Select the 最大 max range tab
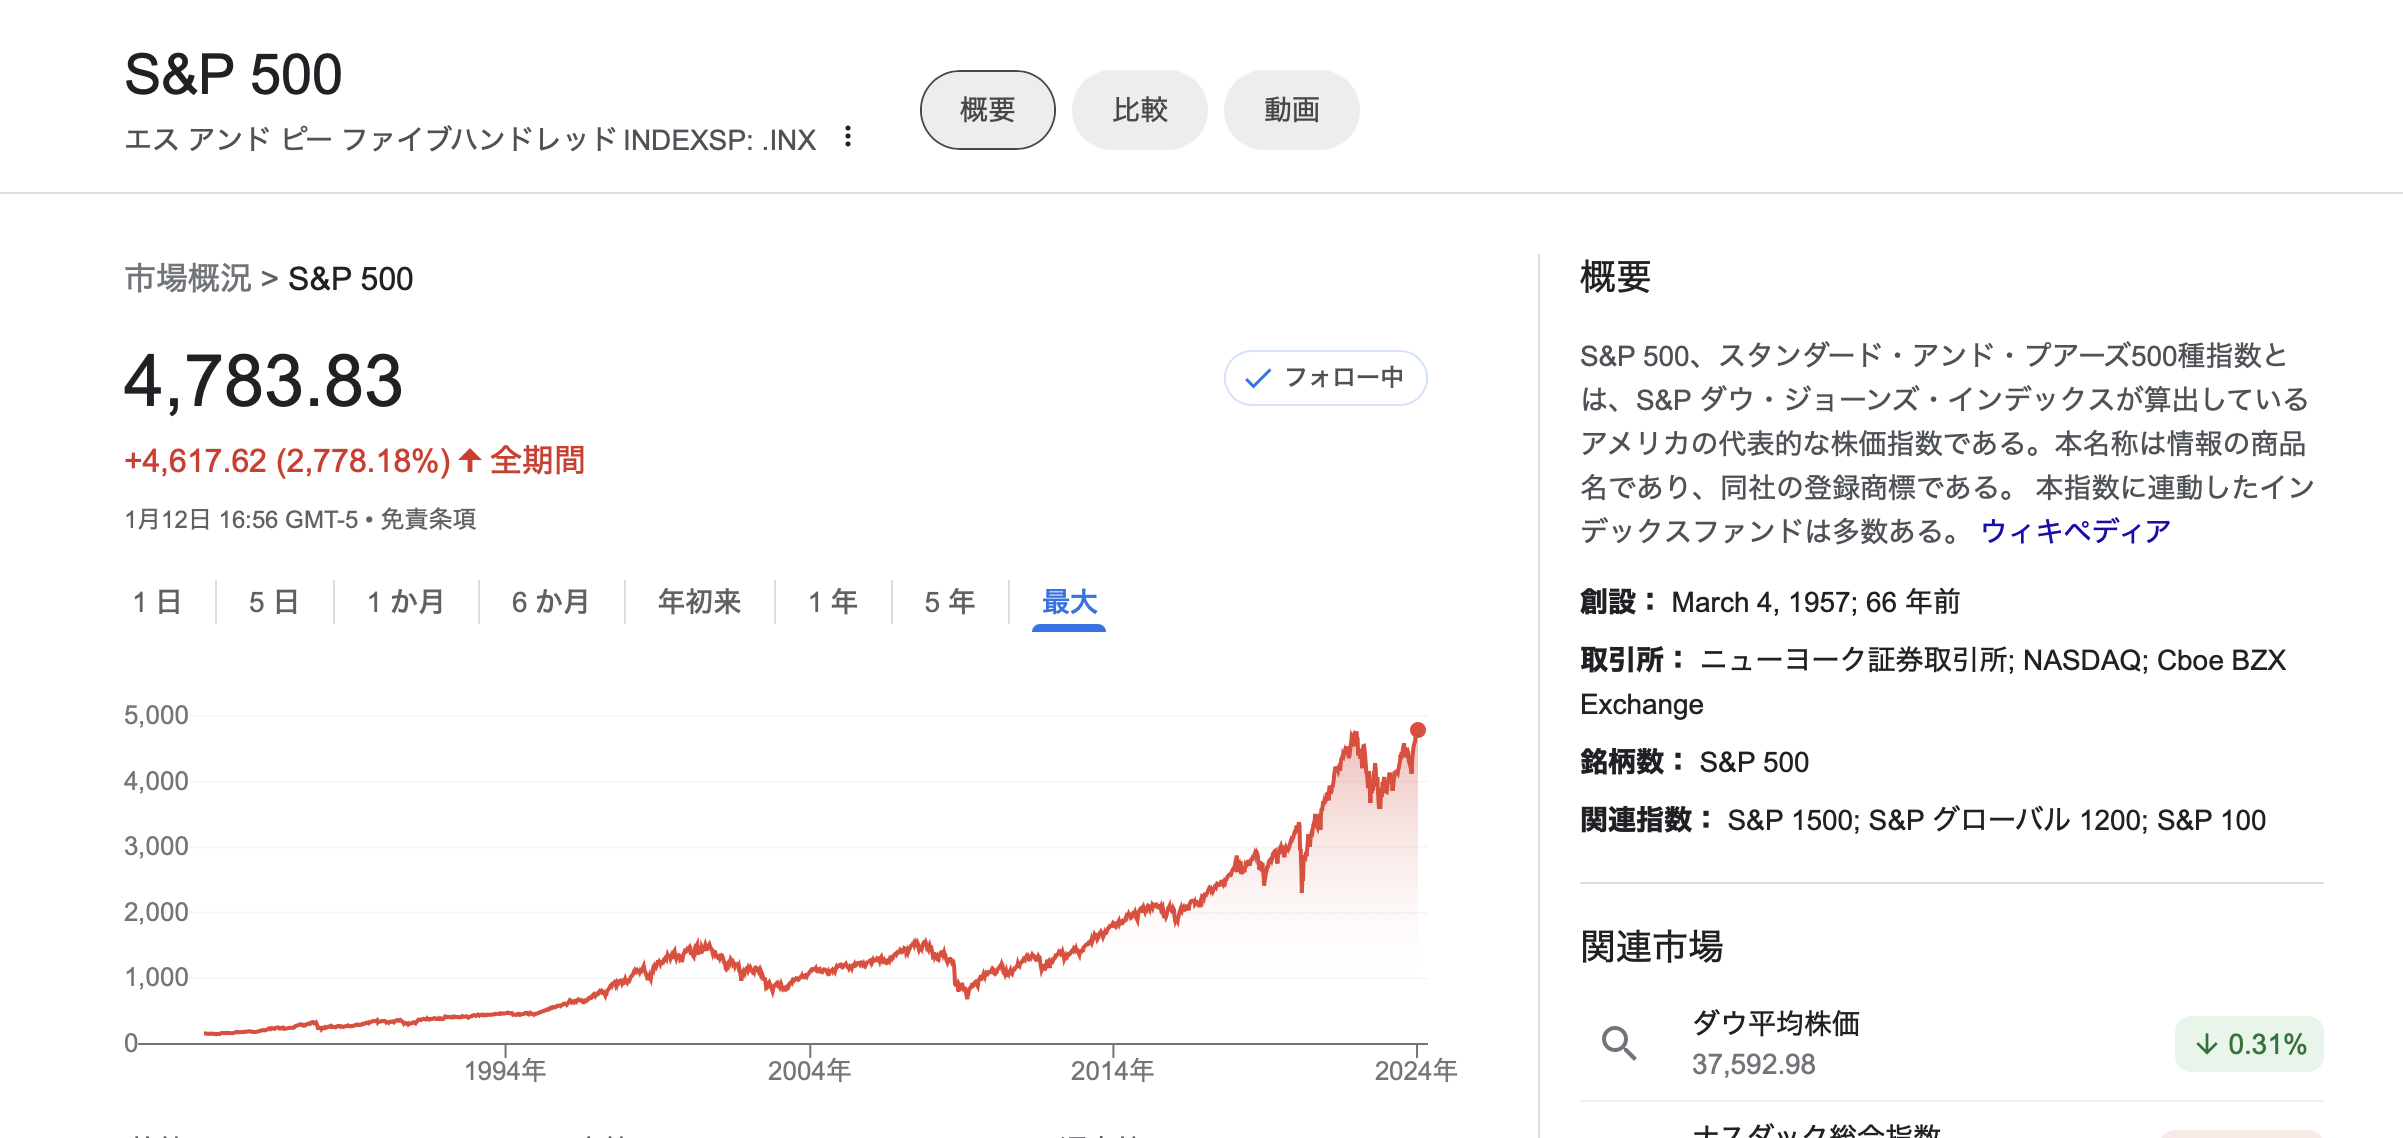 click(x=1069, y=602)
